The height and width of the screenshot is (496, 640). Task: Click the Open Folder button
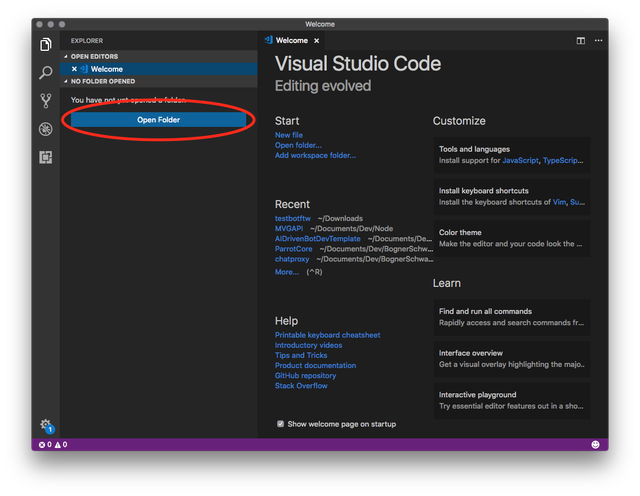(x=158, y=120)
